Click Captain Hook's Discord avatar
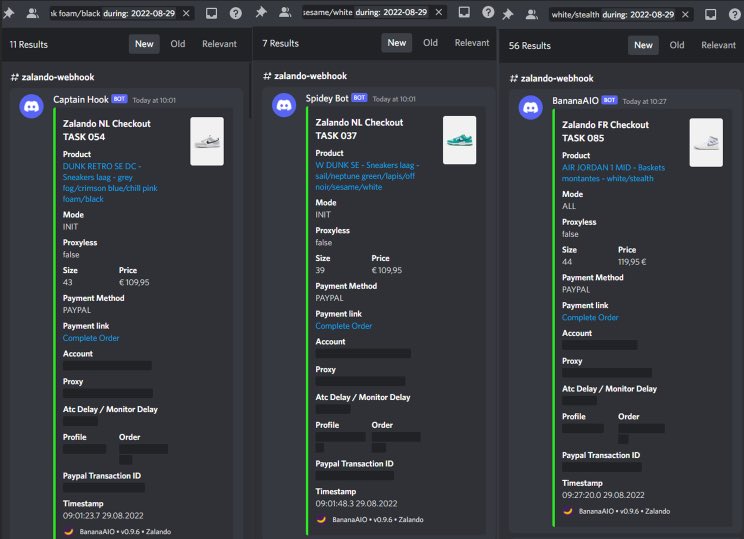The width and height of the screenshot is (744, 539). [31, 106]
